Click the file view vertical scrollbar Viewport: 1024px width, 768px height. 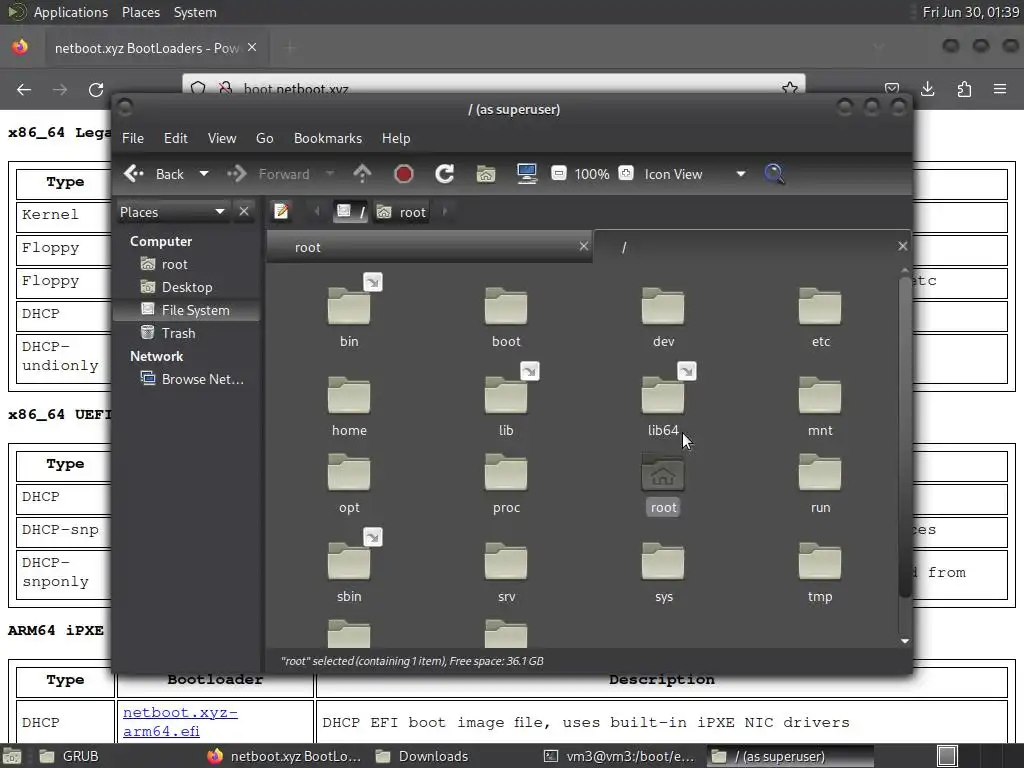click(x=904, y=436)
